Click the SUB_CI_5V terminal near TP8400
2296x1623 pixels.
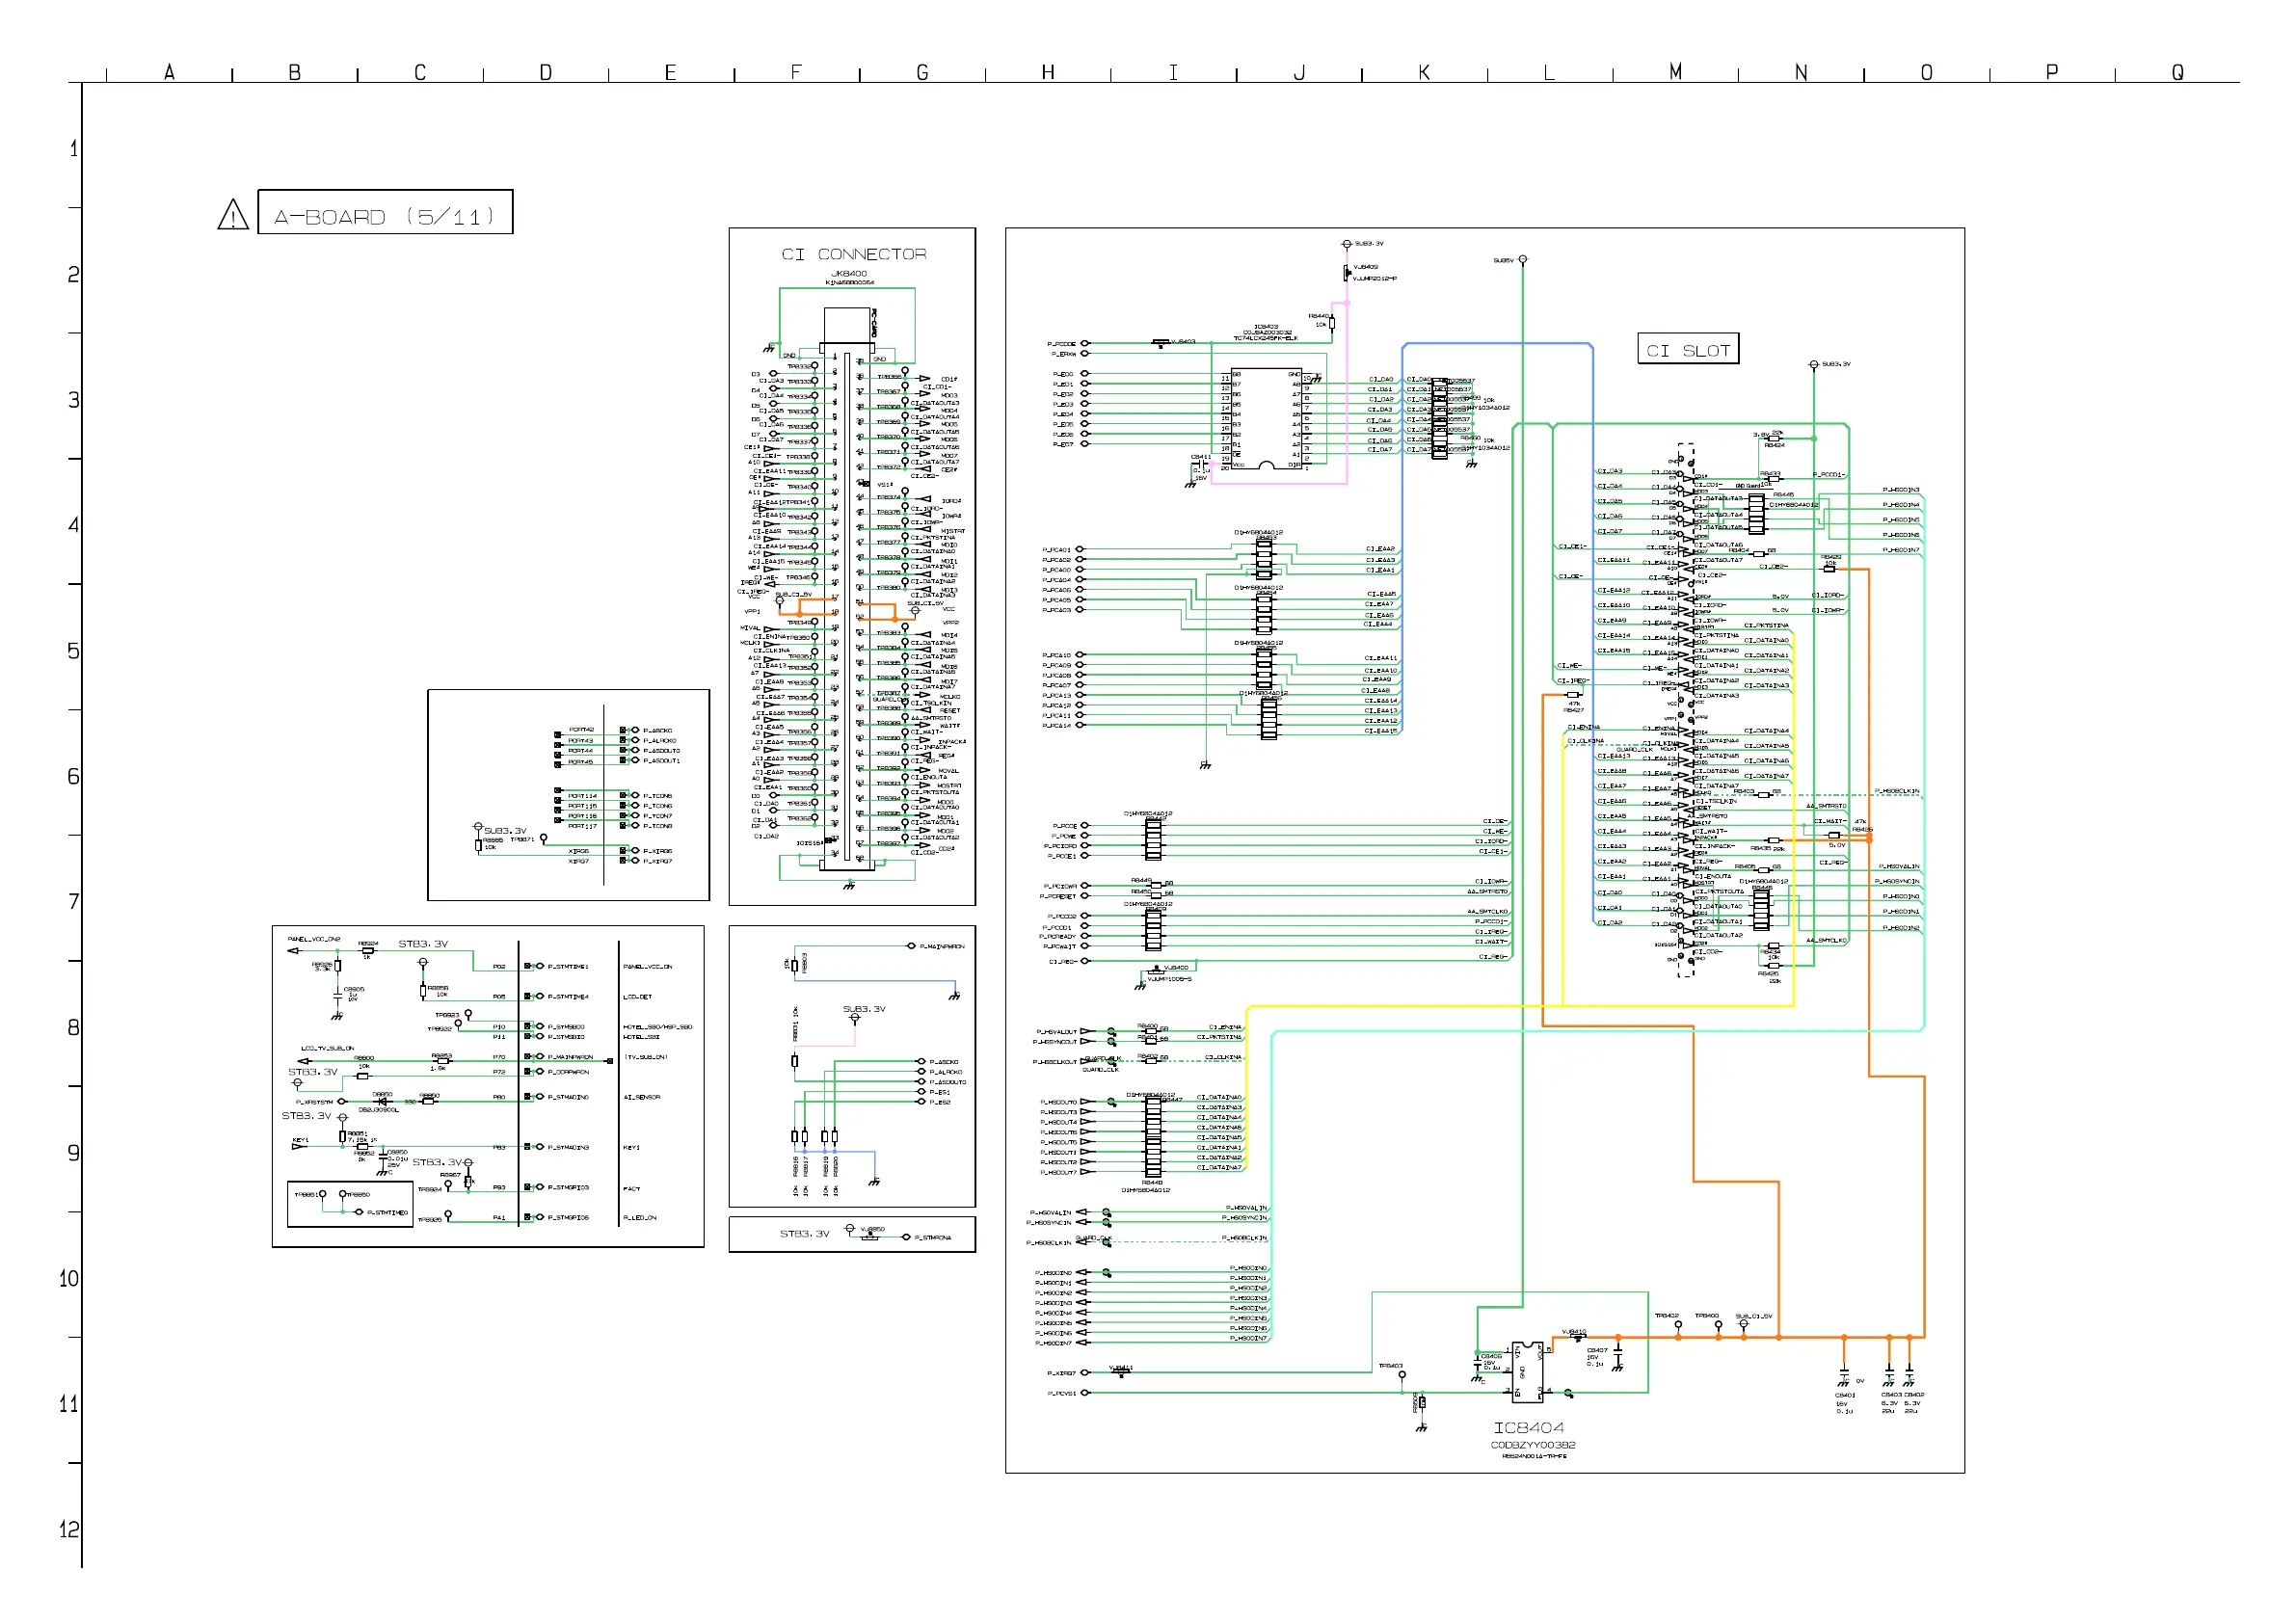1744,1325
